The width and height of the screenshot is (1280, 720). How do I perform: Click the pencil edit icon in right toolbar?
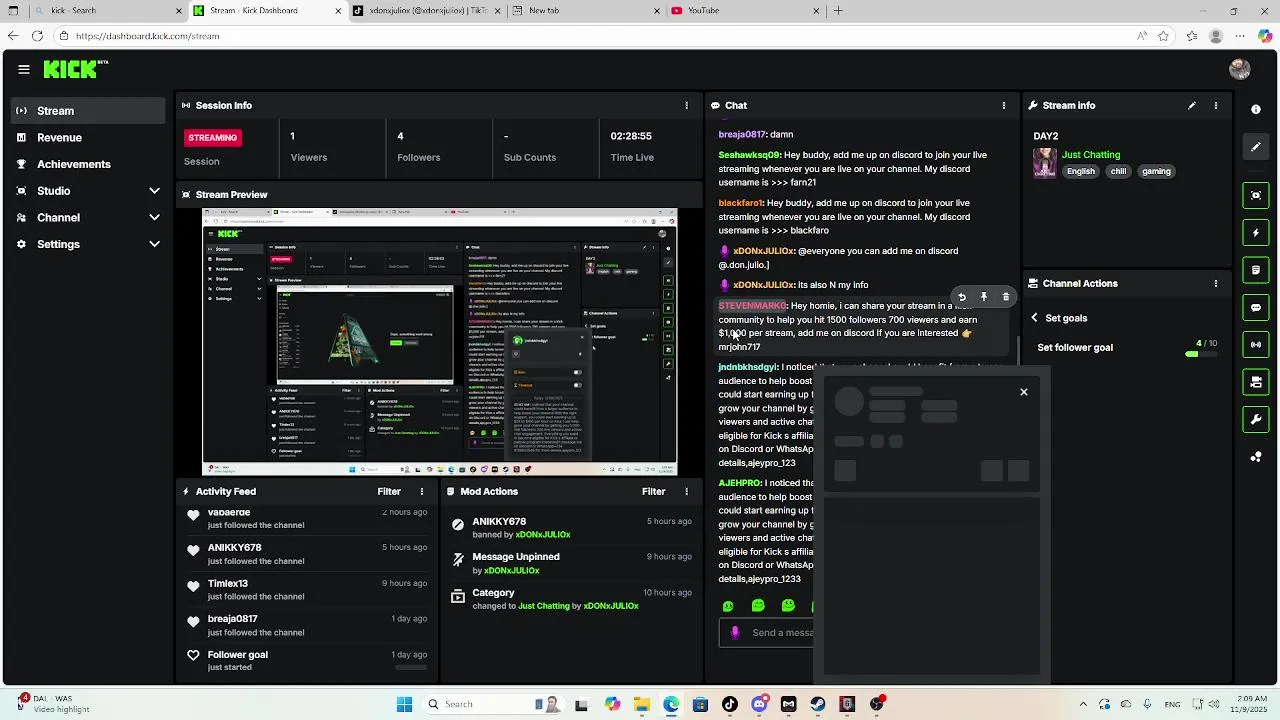(1256, 147)
